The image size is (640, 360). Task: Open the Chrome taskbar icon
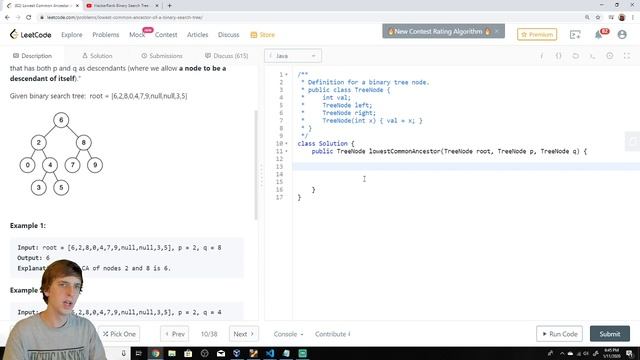(x=155, y=353)
